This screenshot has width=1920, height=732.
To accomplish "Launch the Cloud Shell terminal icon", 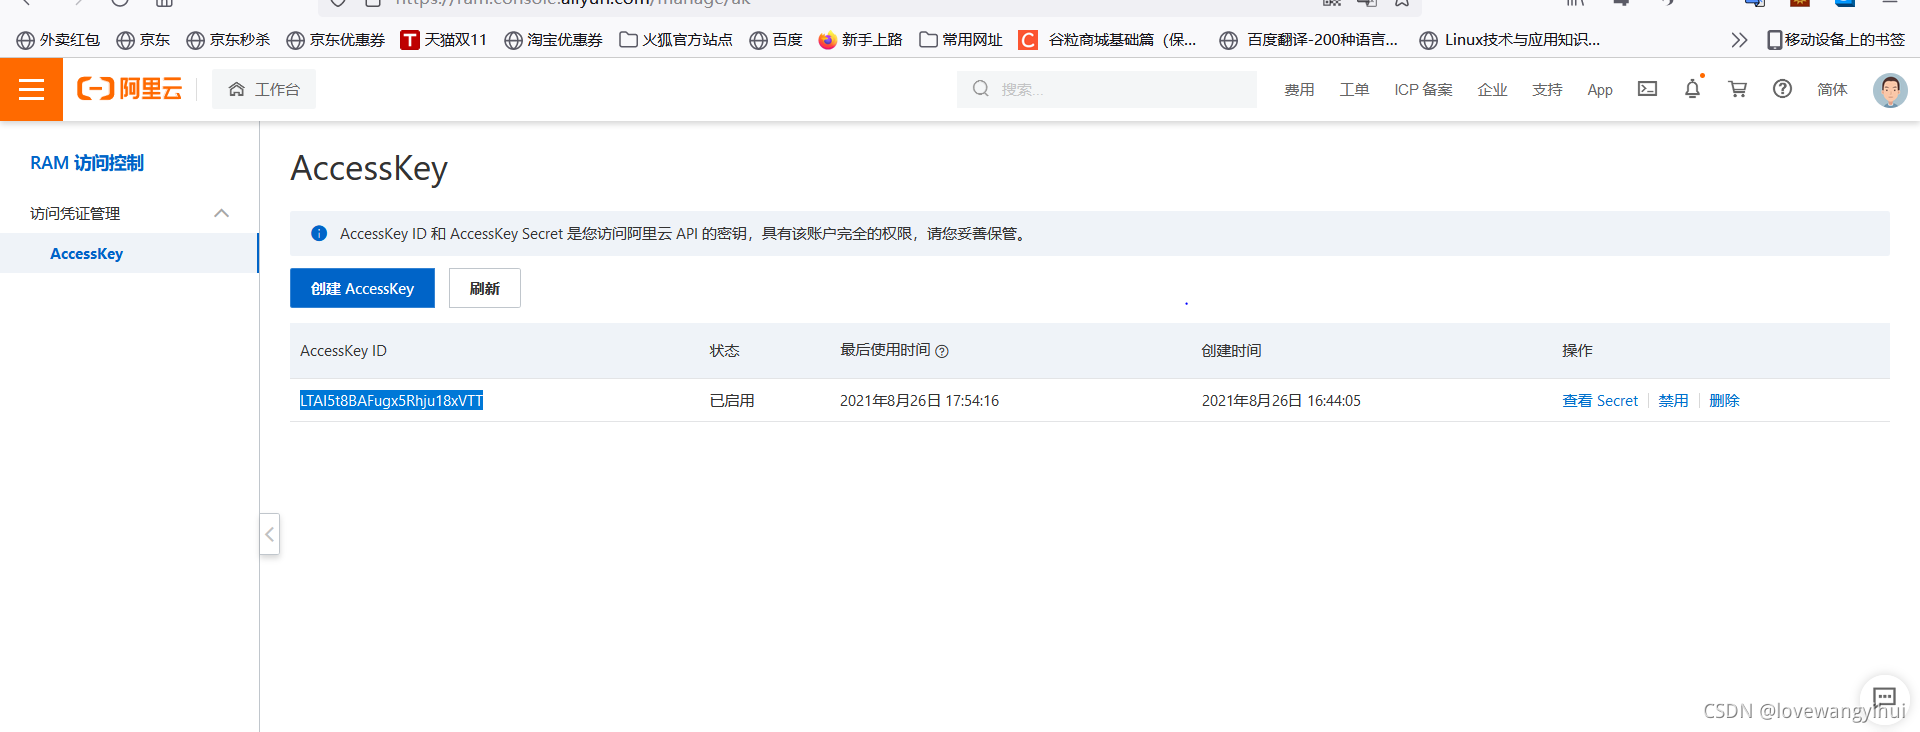I will (x=1647, y=89).
